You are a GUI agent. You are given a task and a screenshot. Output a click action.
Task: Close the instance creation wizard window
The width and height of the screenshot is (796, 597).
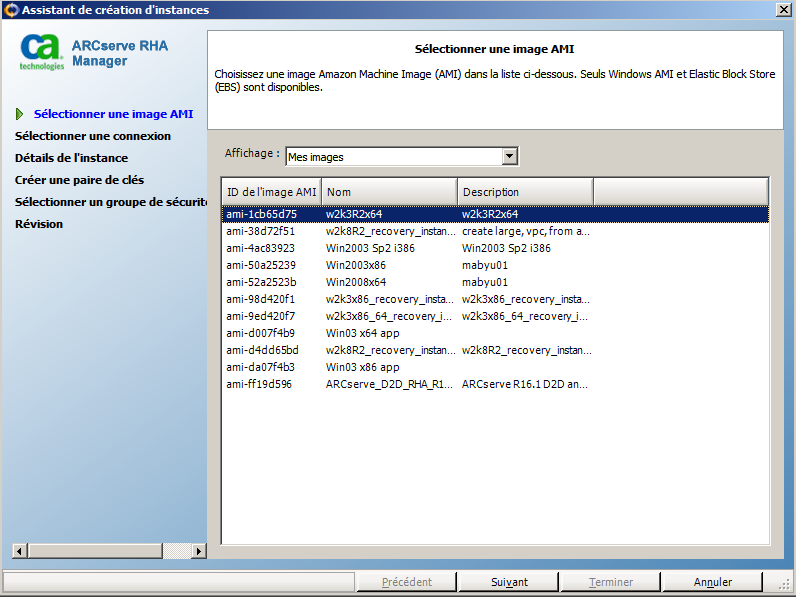click(783, 10)
